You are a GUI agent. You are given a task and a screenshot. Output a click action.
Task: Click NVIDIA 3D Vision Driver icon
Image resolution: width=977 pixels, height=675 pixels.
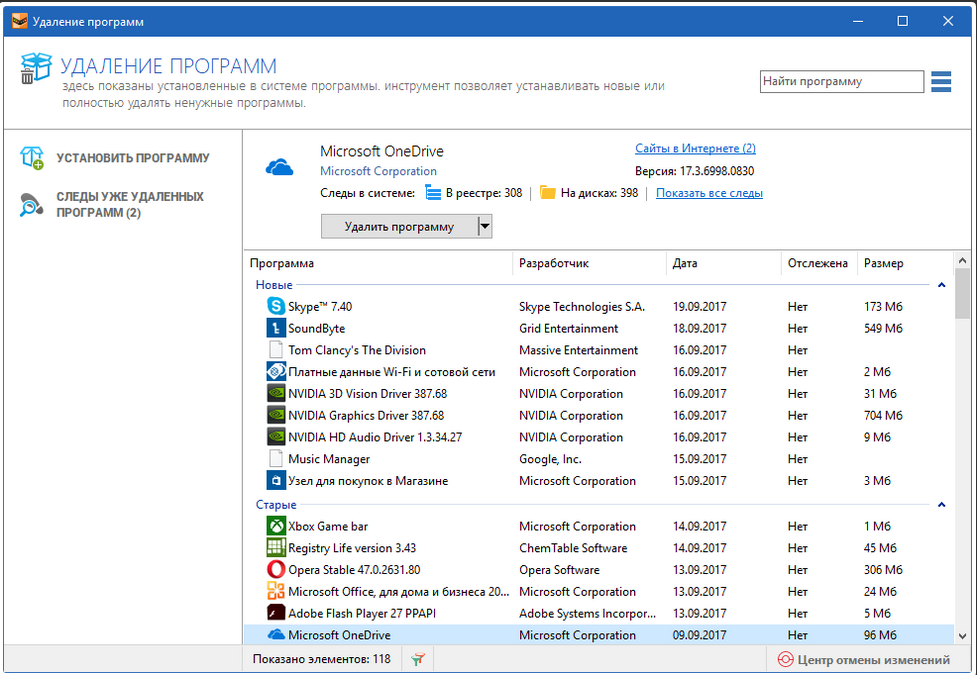pos(275,393)
